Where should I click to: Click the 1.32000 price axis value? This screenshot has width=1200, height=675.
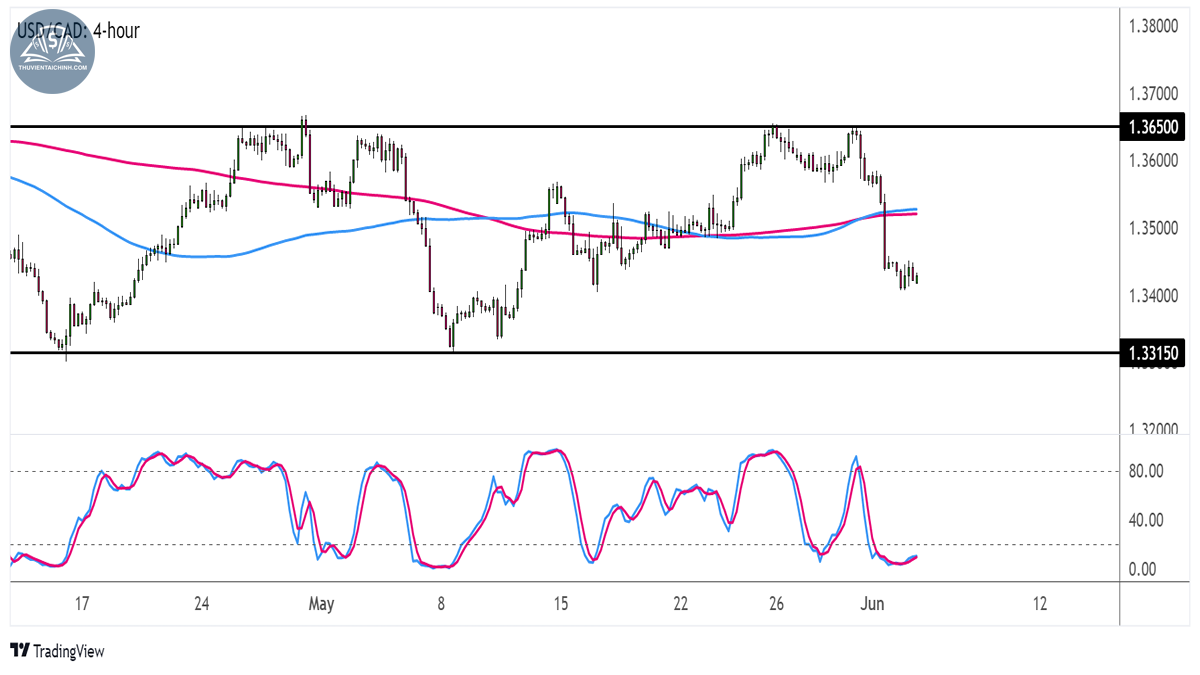click(x=1151, y=430)
